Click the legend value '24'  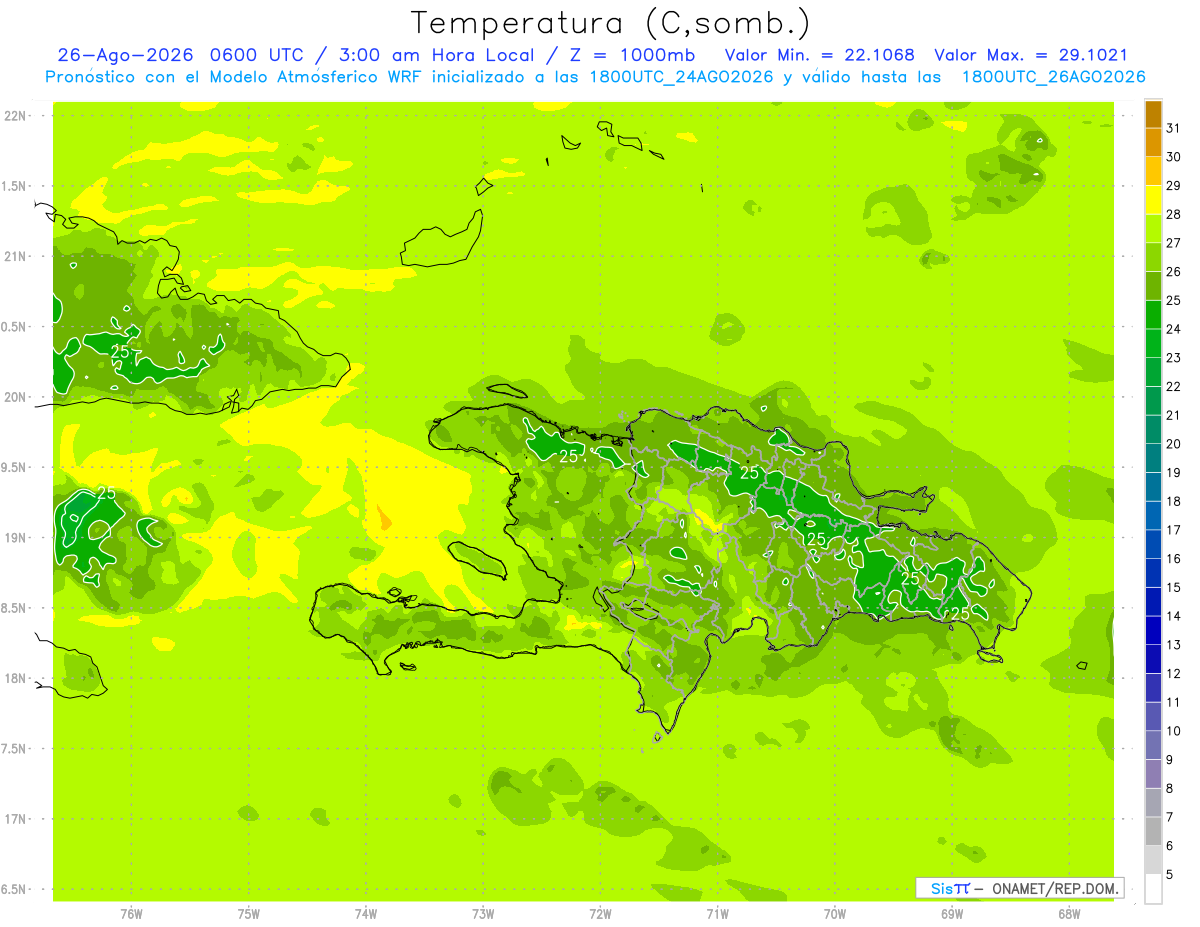click(x=1173, y=329)
